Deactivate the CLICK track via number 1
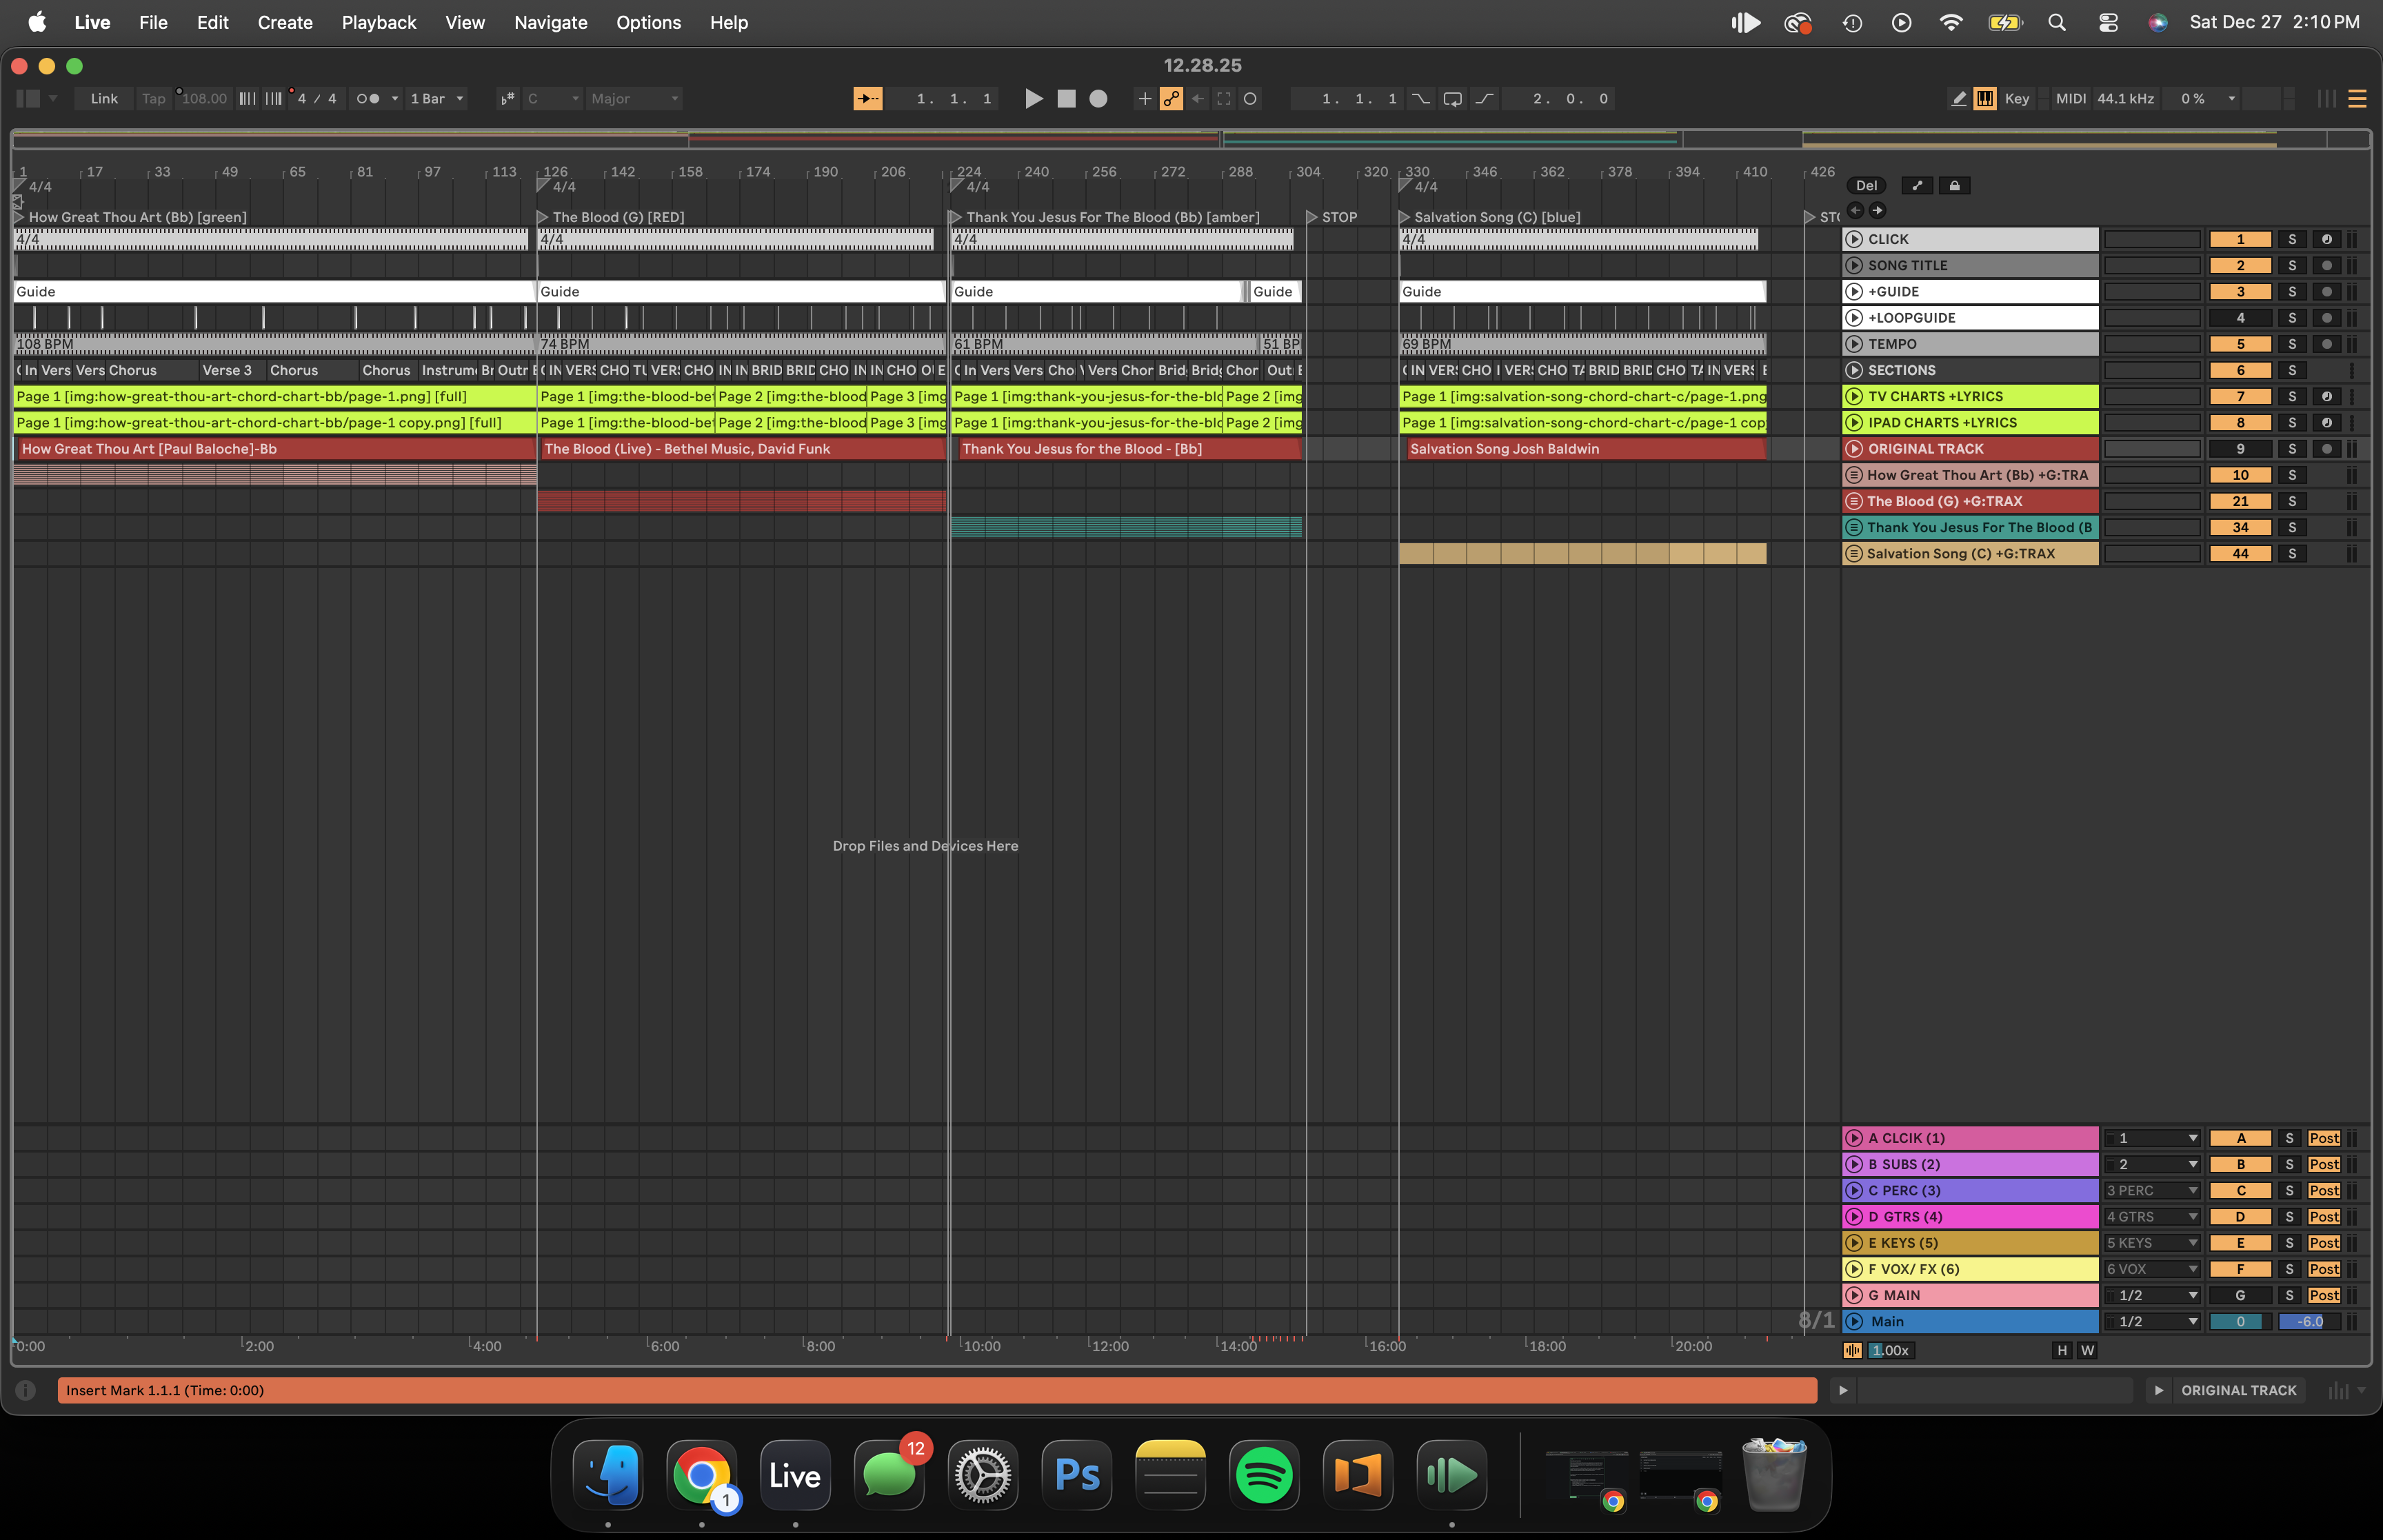2383x1540 pixels. (x=2239, y=239)
